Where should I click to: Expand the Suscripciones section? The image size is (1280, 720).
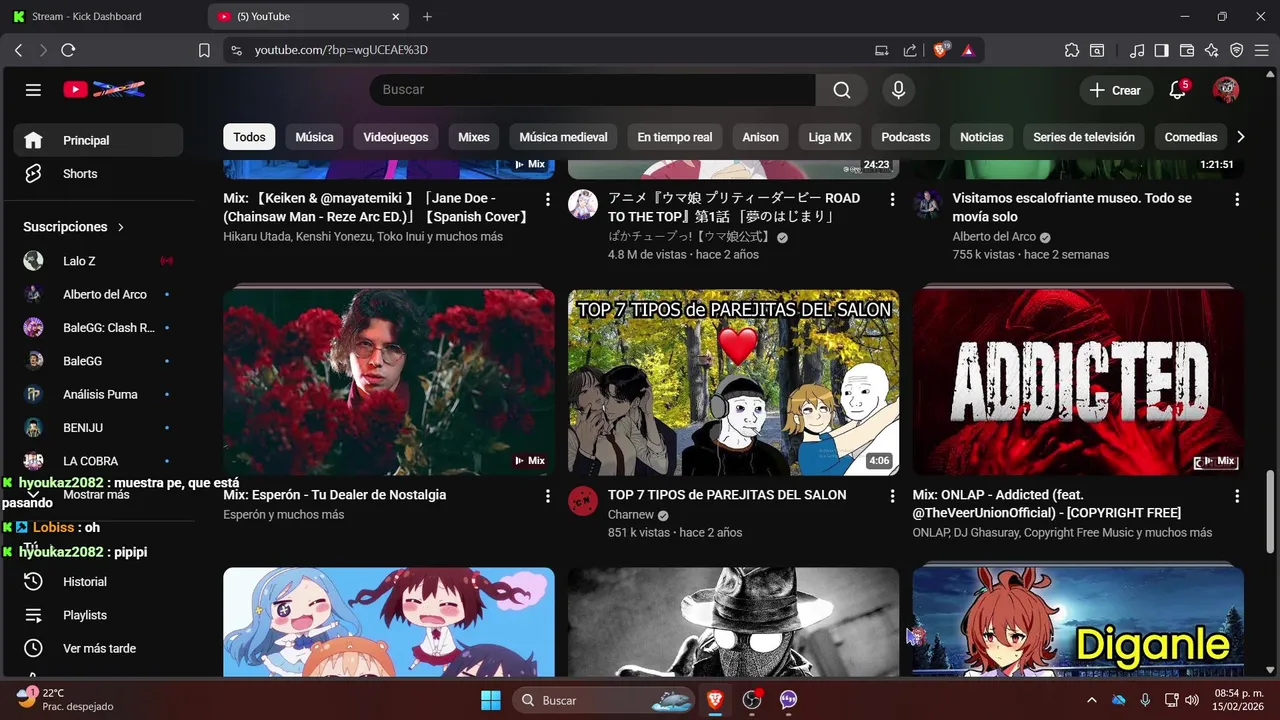[x=74, y=227]
